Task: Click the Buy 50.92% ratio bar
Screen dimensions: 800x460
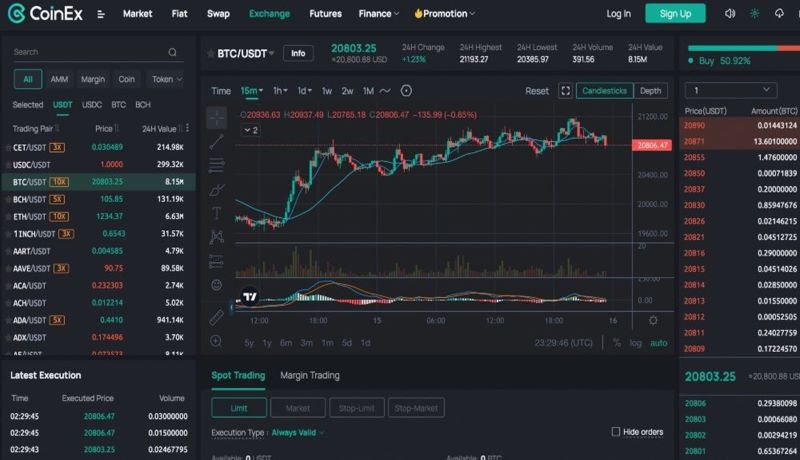Action: click(x=742, y=48)
